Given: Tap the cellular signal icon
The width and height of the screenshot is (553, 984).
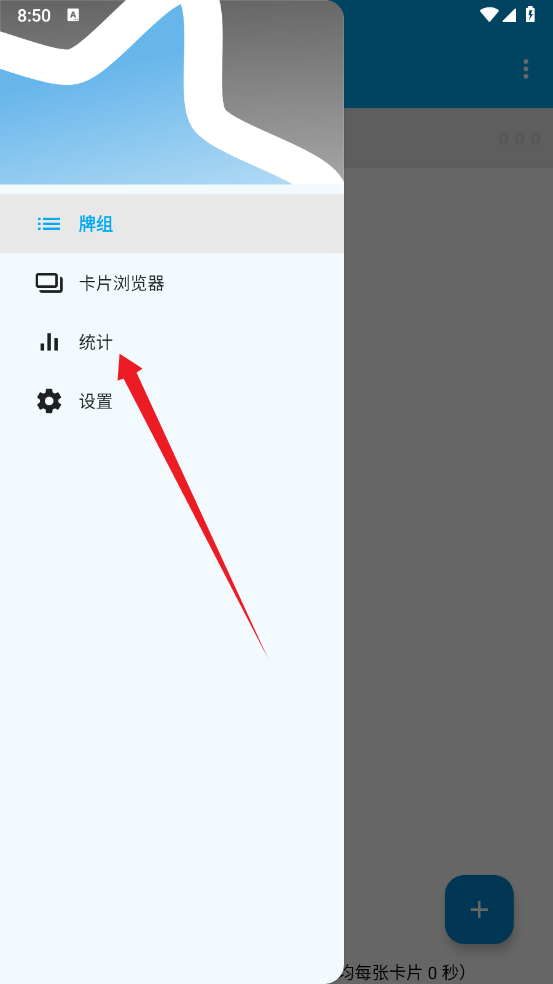Looking at the screenshot, I should coord(509,14).
